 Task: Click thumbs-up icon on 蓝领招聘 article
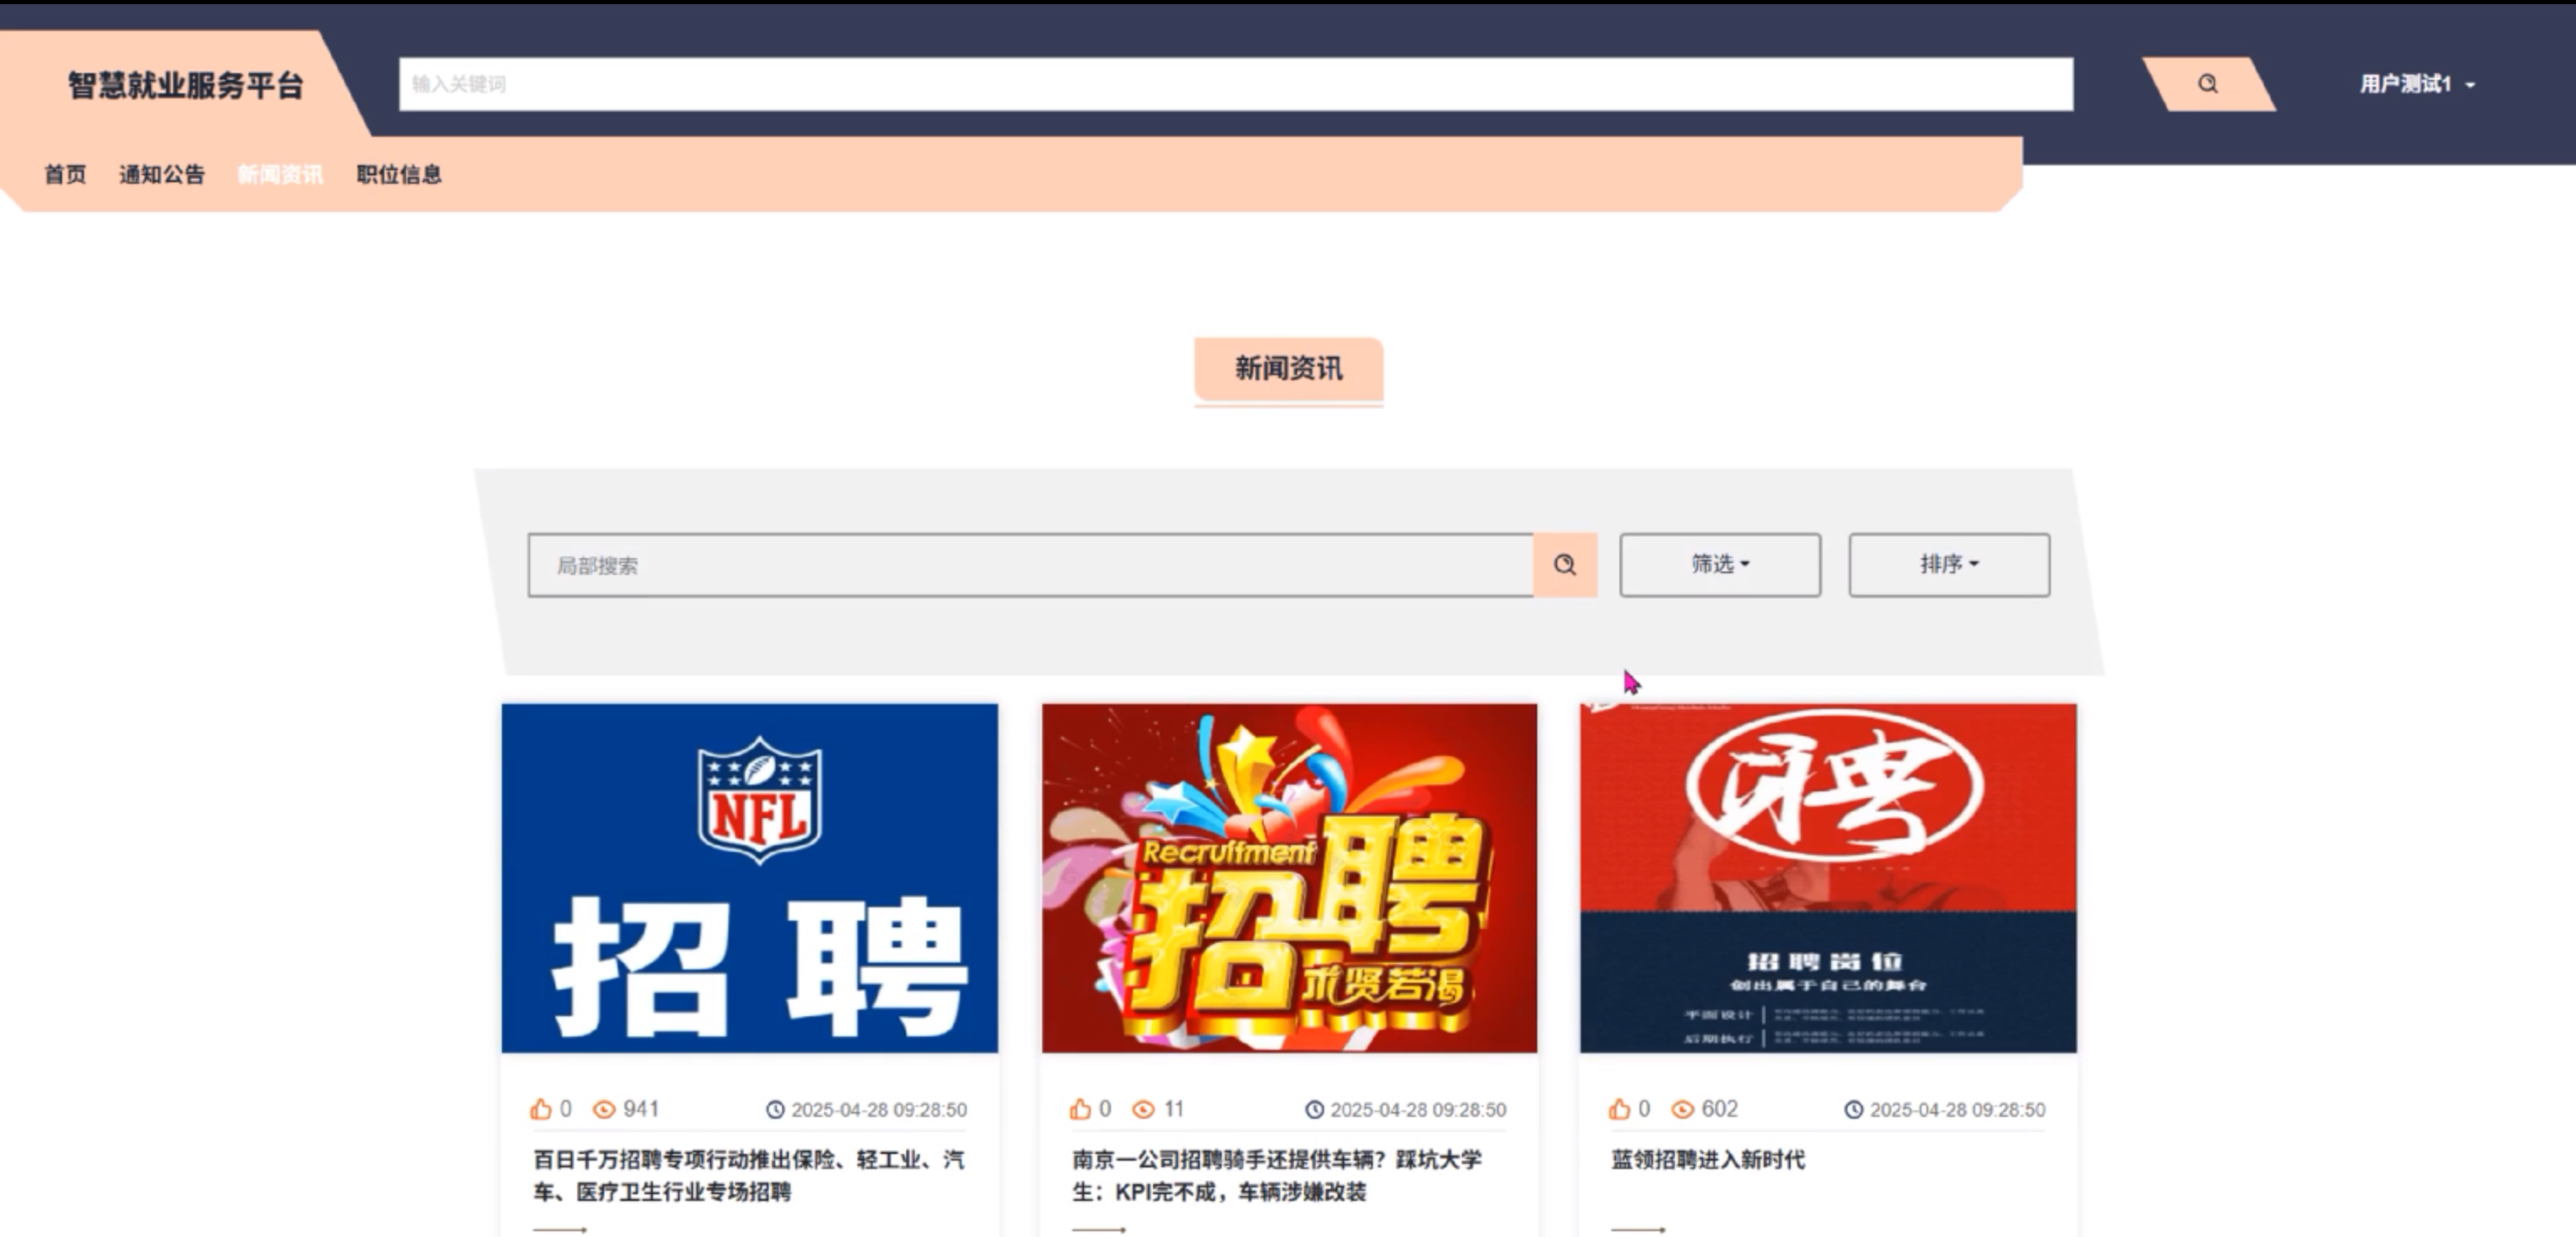(1619, 1109)
